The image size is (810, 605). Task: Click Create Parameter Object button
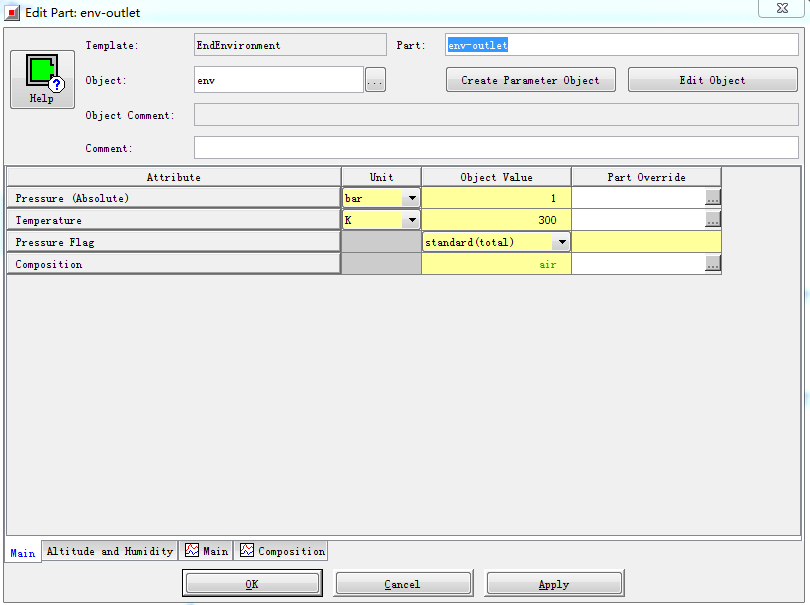[530, 80]
